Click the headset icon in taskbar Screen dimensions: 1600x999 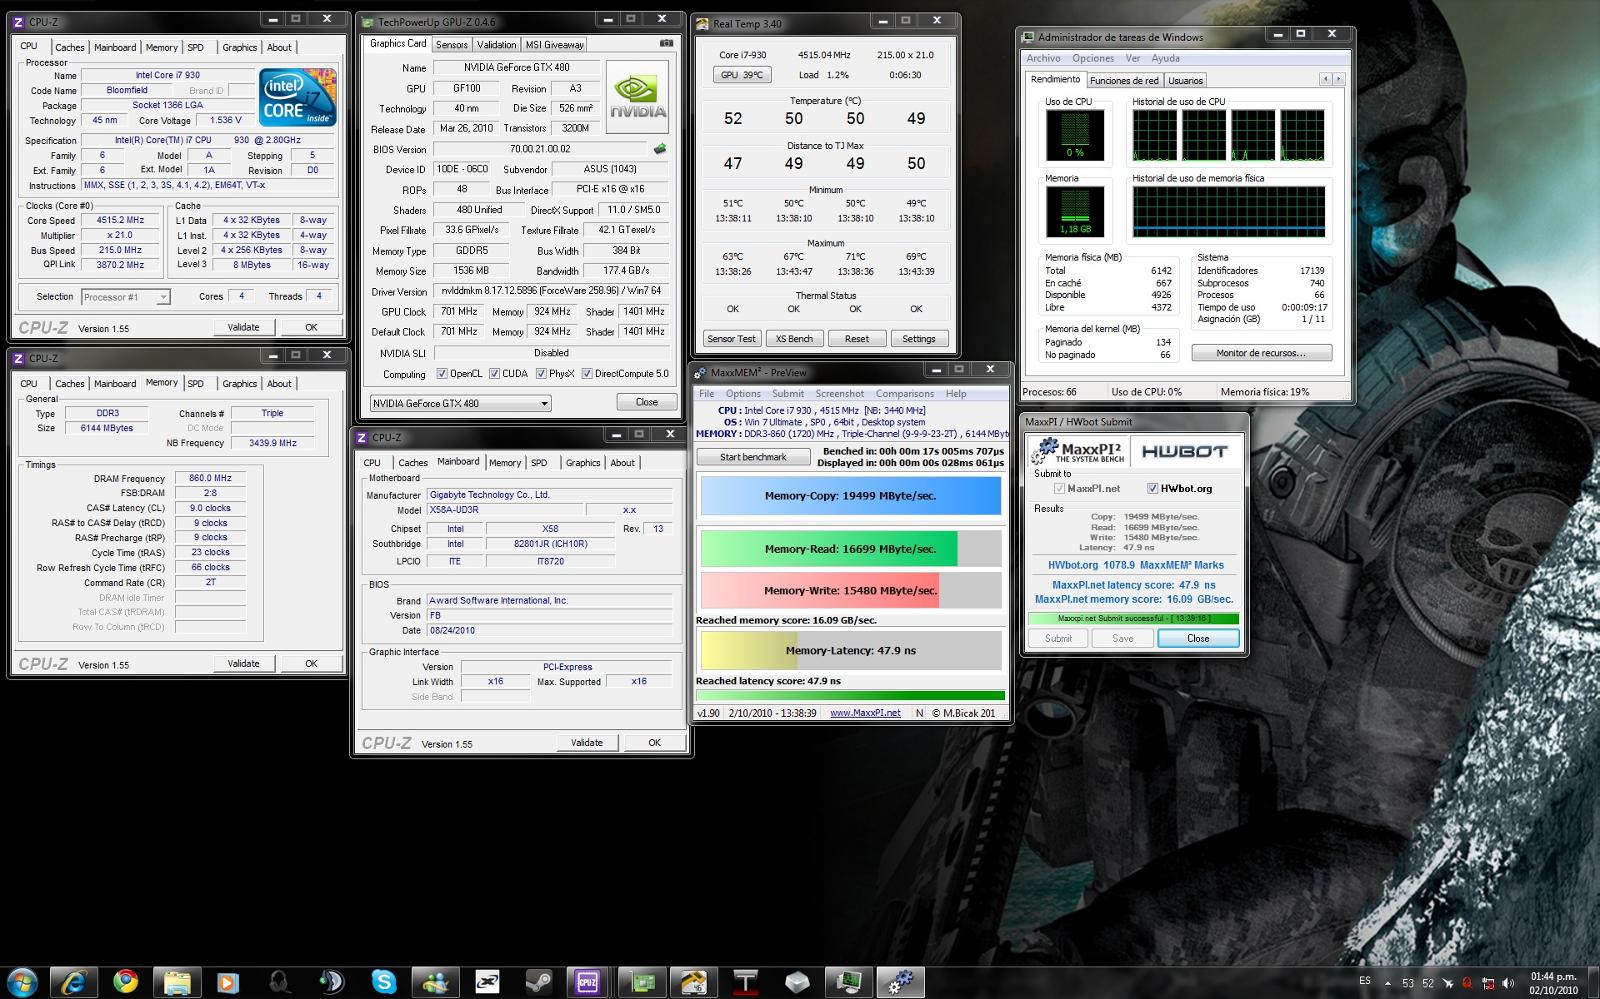[x=280, y=982]
